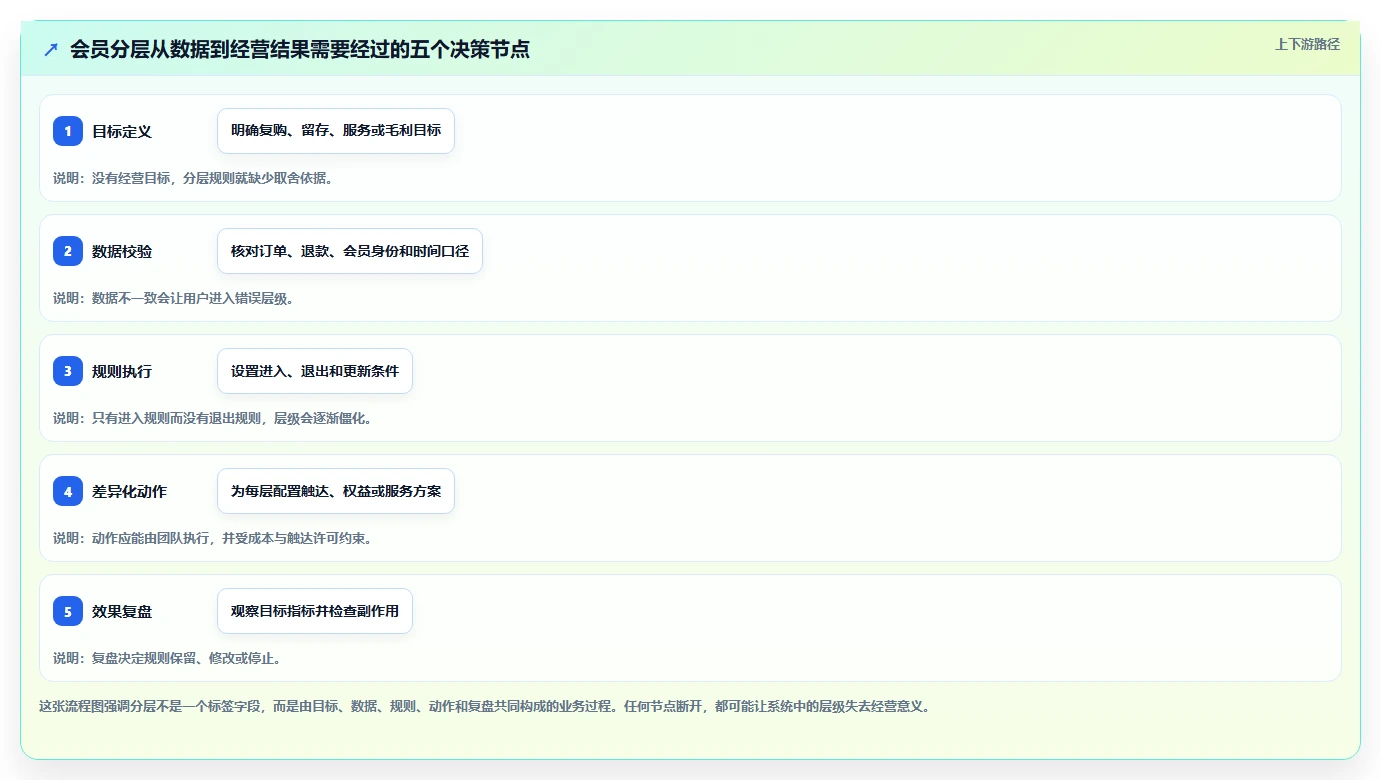
Task: Click the 数据校验 step title
Action: click(x=122, y=251)
